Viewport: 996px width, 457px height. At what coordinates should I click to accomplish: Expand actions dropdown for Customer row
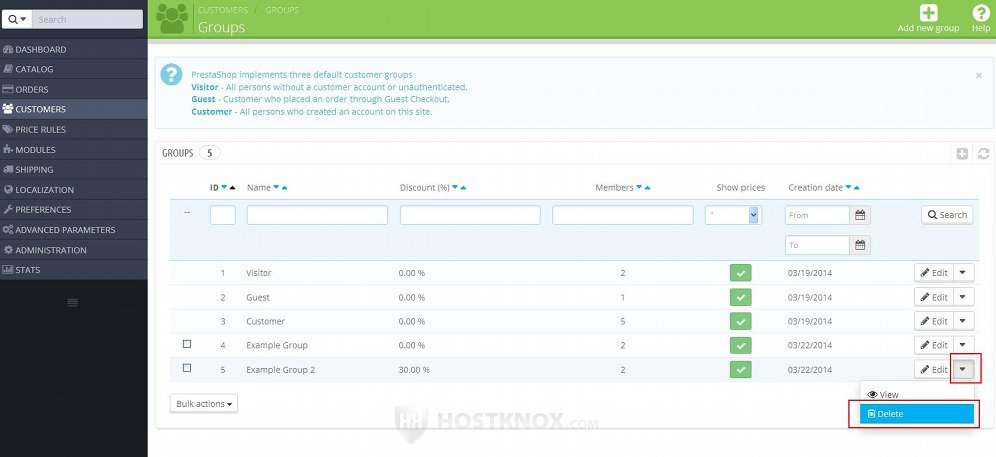tap(964, 322)
